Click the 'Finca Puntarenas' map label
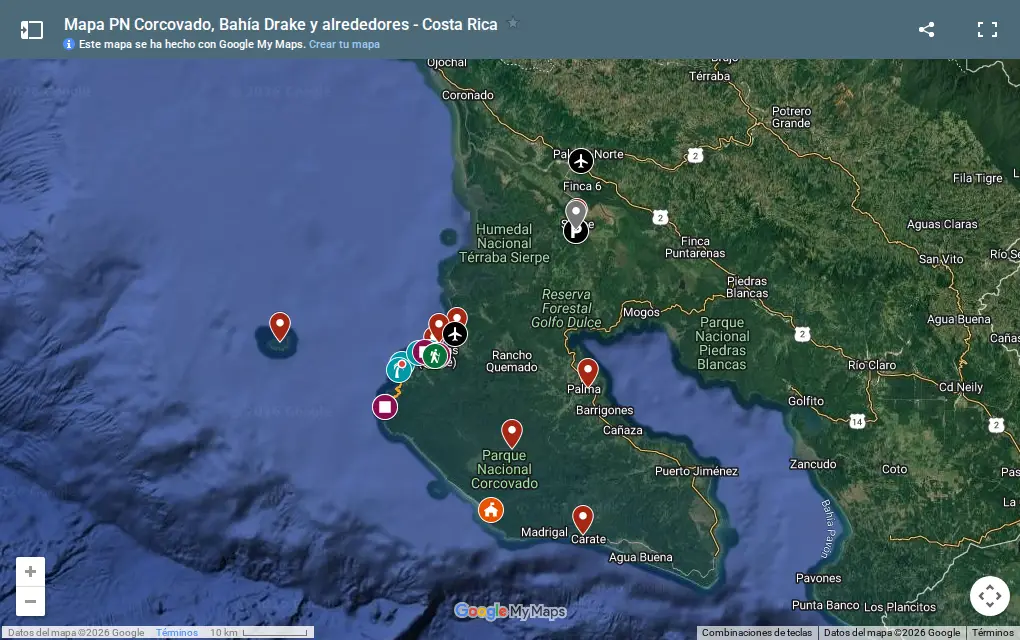Image resolution: width=1020 pixels, height=640 pixels. [x=695, y=247]
